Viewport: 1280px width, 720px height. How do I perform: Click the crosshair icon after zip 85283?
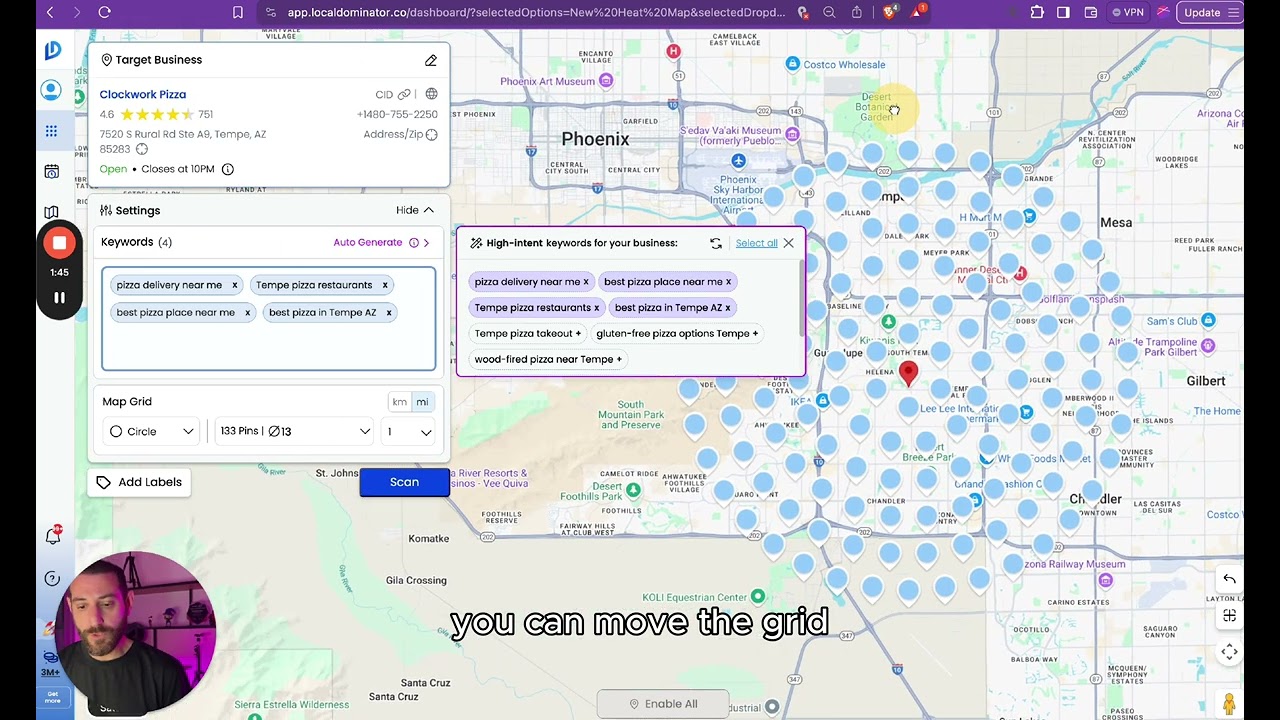pos(141,149)
